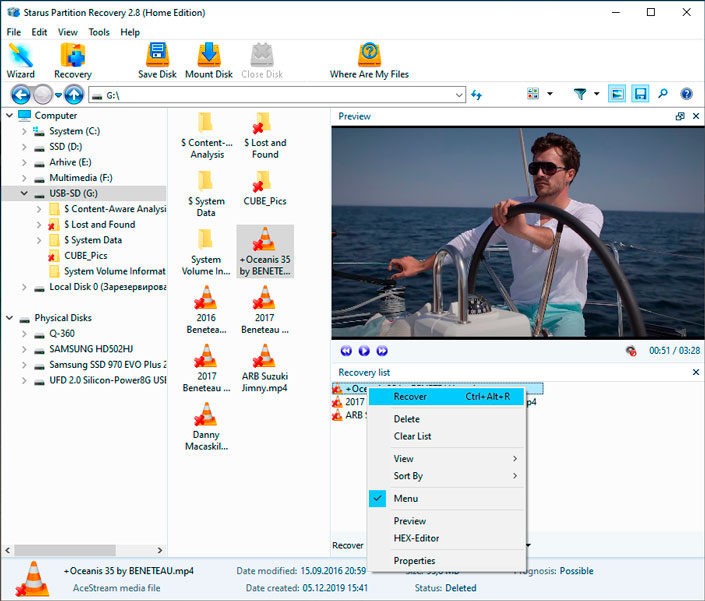Toggle the recovery list panel button
Image resolution: width=705 pixels, height=601 pixels.
pyautogui.click(x=640, y=94)
